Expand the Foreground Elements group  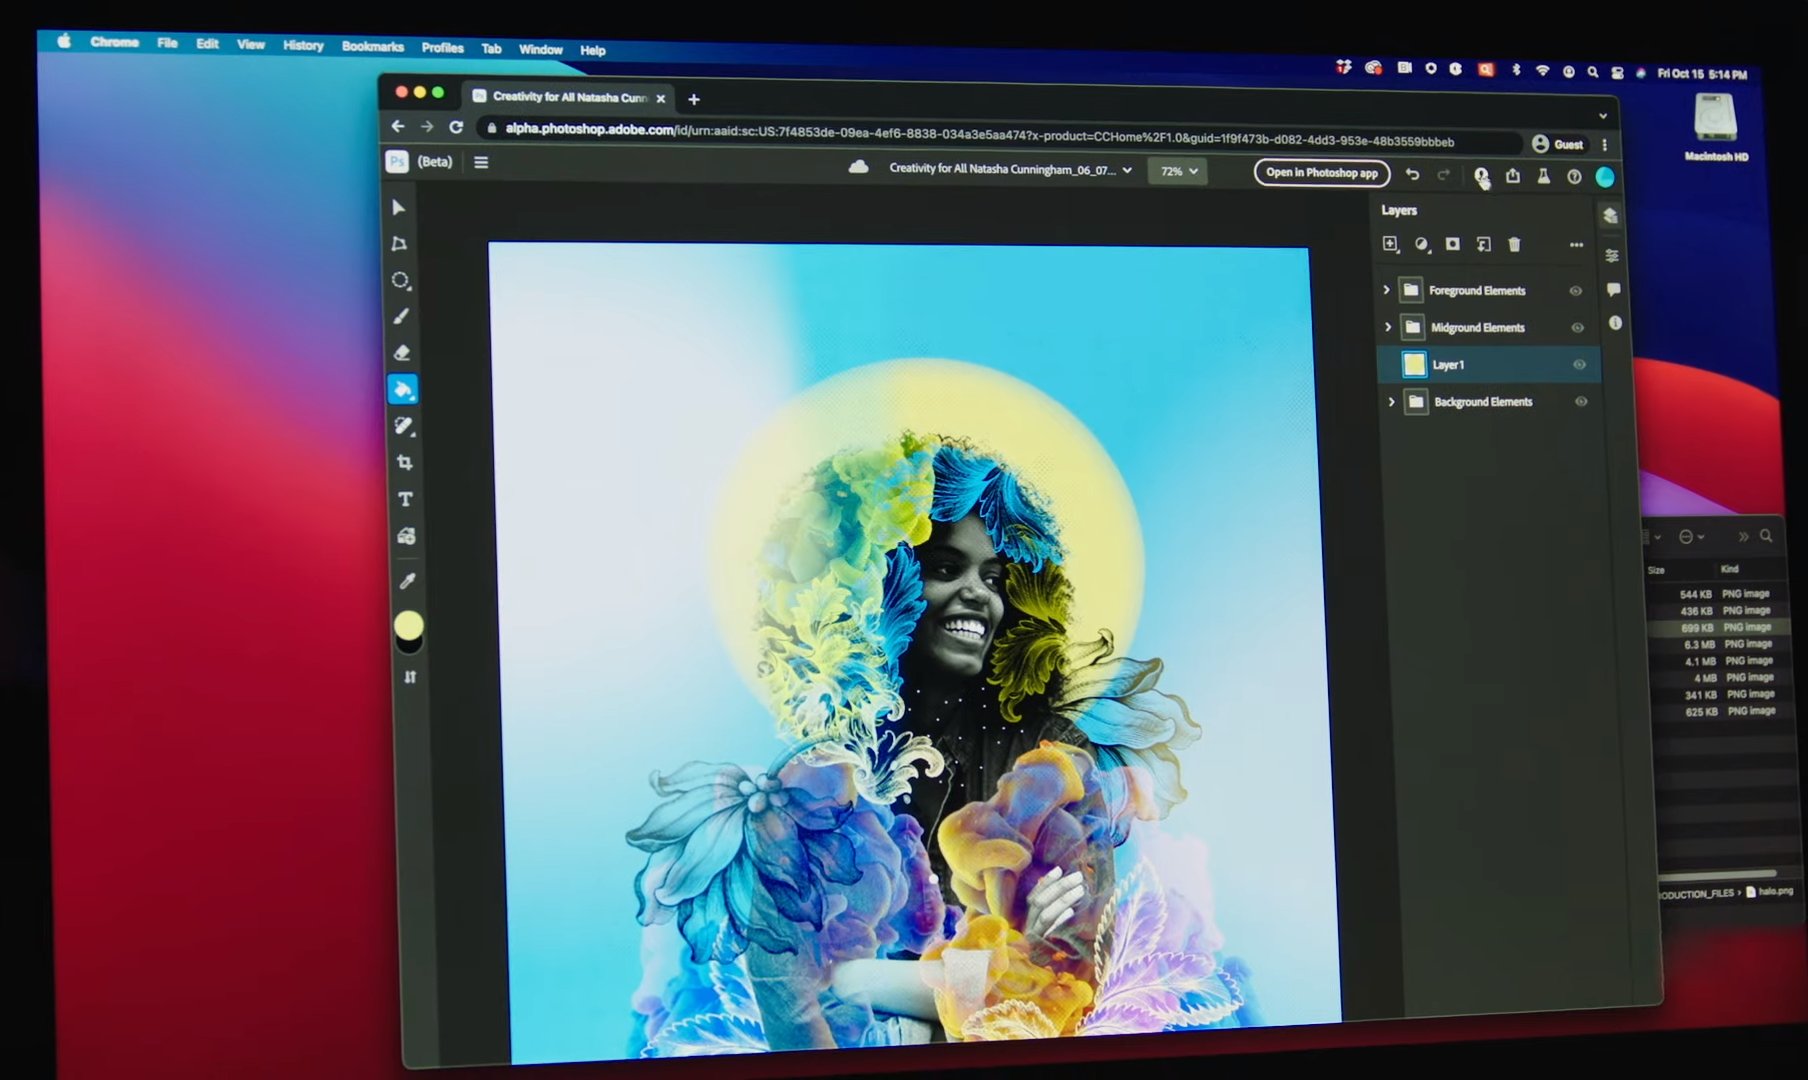(1387, 290)
